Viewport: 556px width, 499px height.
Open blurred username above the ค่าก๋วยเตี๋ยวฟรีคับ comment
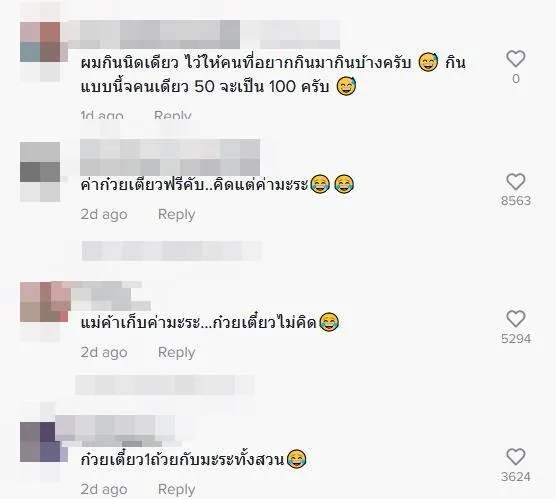(170, 157)
